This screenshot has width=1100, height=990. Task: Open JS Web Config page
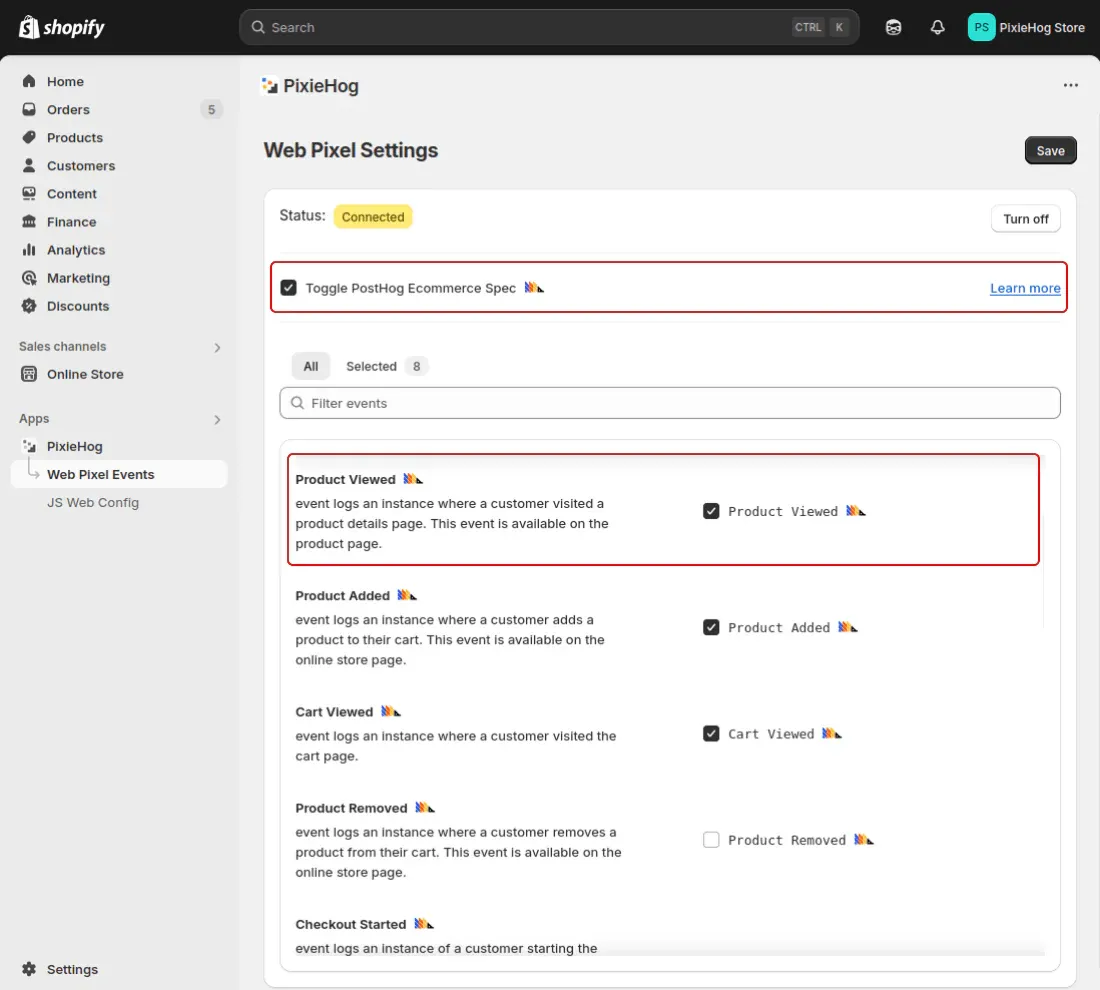click(93, 502)
